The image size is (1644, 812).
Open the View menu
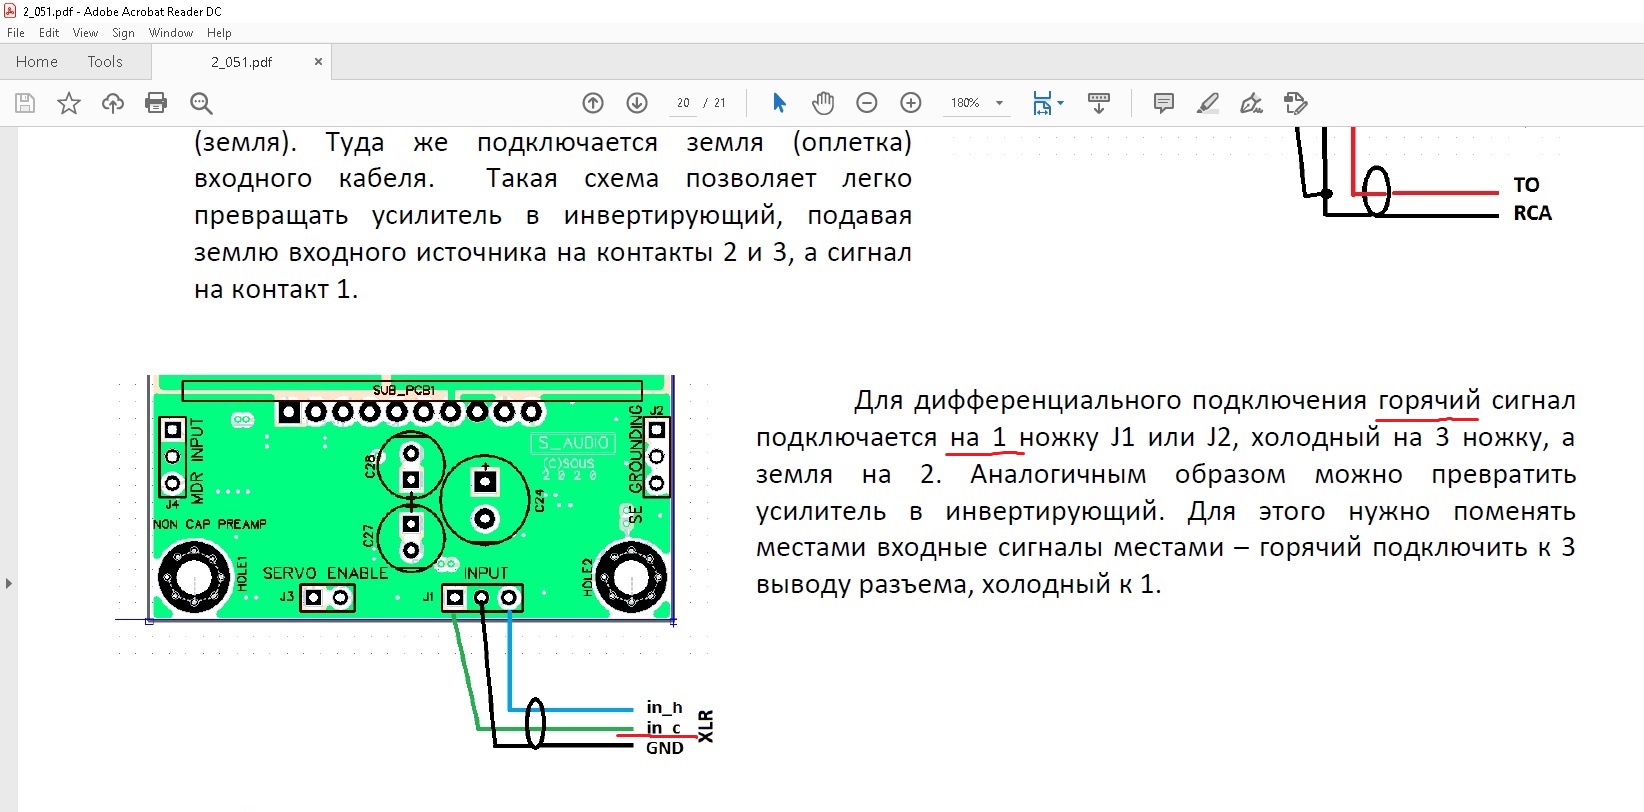(85, 33)
